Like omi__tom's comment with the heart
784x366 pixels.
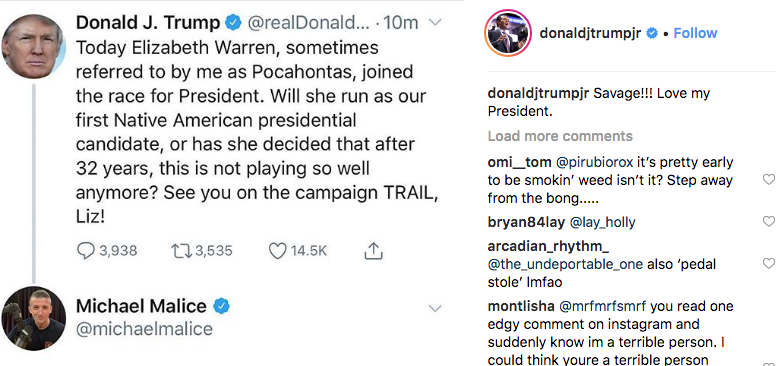(x=769, y=179)
